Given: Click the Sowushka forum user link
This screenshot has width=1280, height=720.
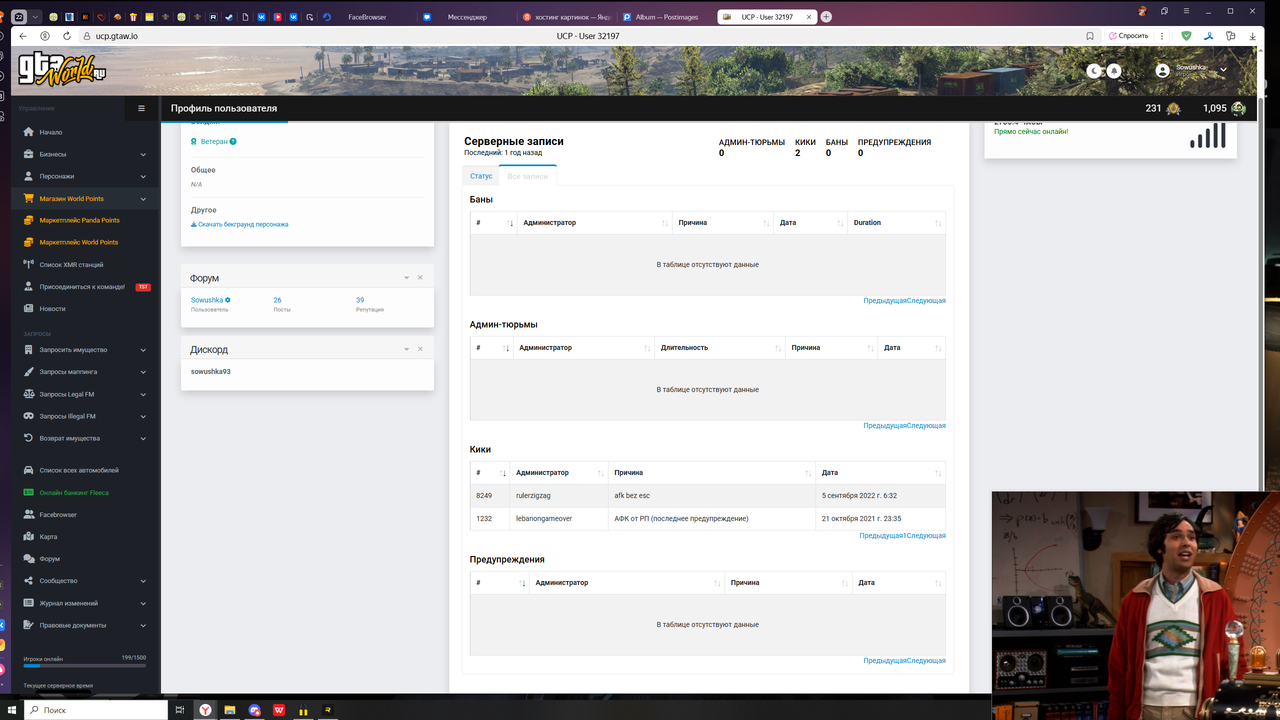Looking at the screenshot, I should (x=208, y=300).
